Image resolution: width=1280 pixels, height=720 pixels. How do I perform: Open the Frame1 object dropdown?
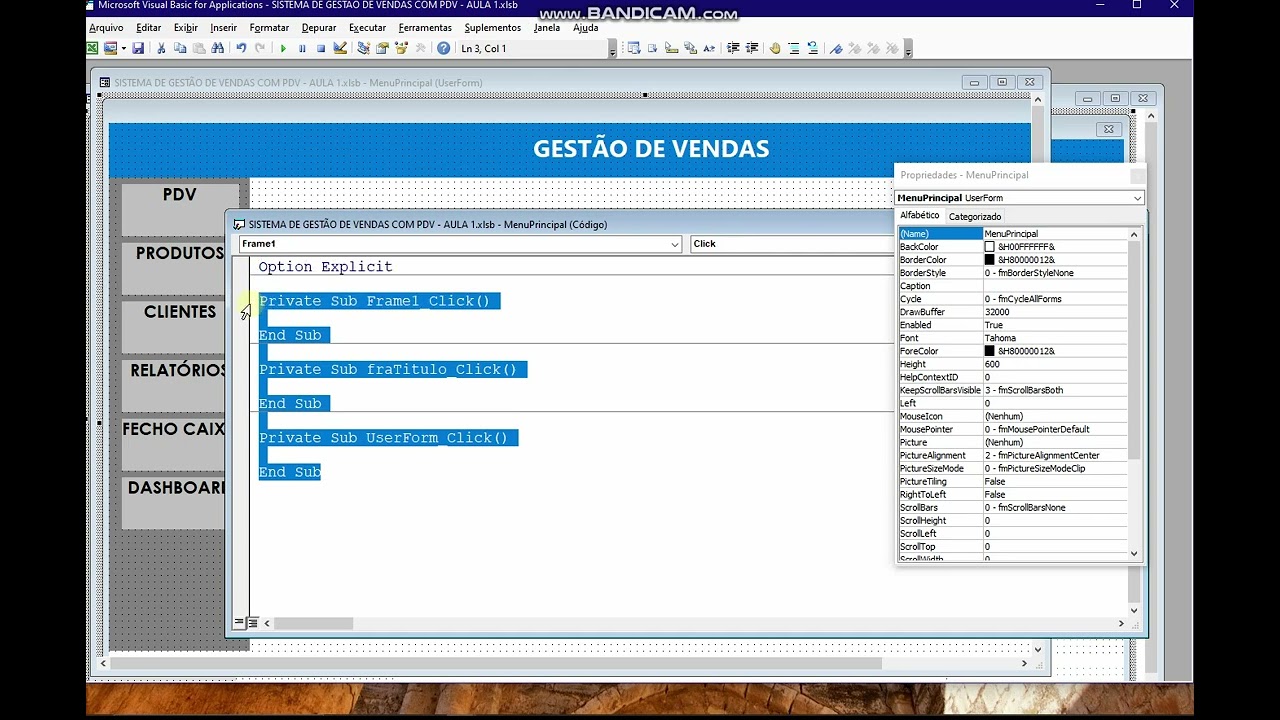coord(675,244)
